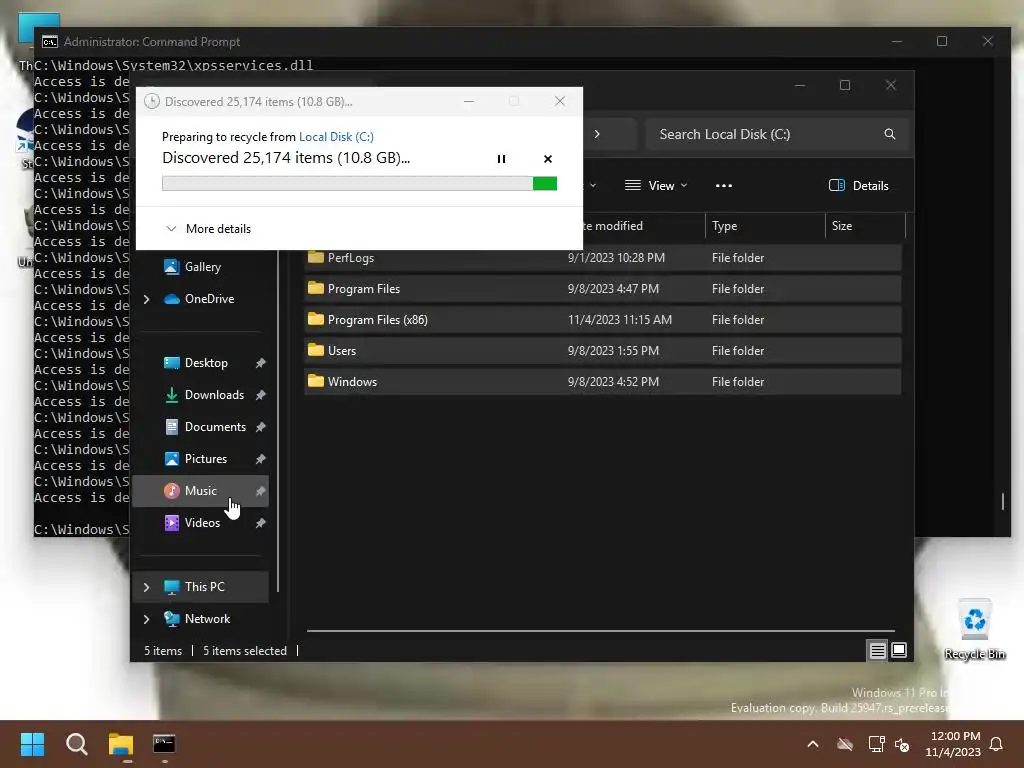Click the Windows folder icon
This screenshot has height=768, width=1024.
(316, 381)
